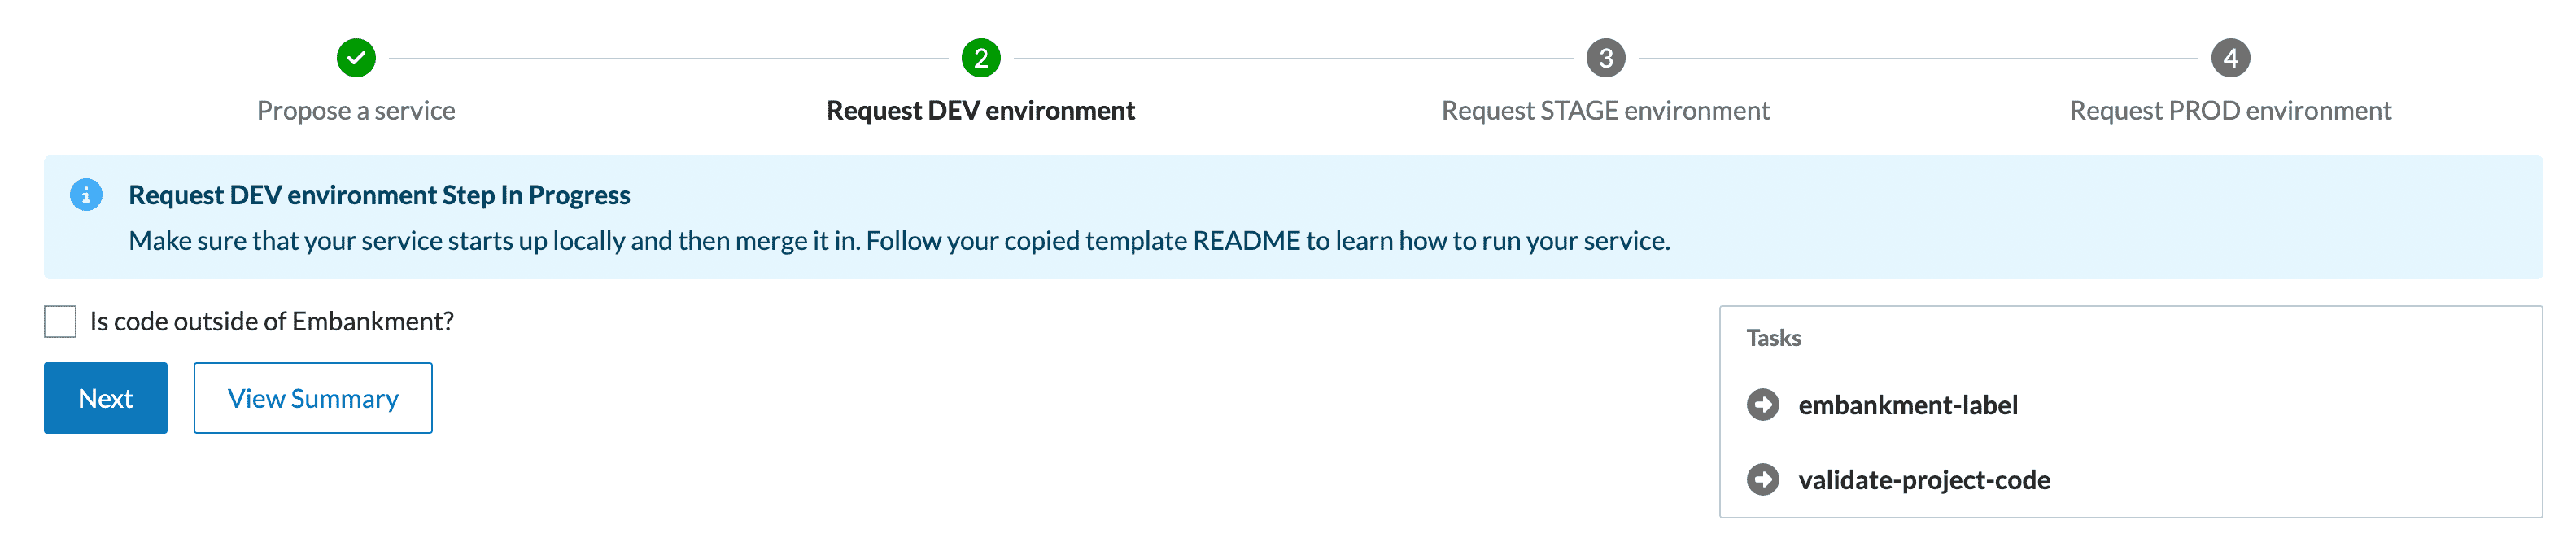Click the README instruction text in banner
The image size is (2576, 560).
[899, 241]
